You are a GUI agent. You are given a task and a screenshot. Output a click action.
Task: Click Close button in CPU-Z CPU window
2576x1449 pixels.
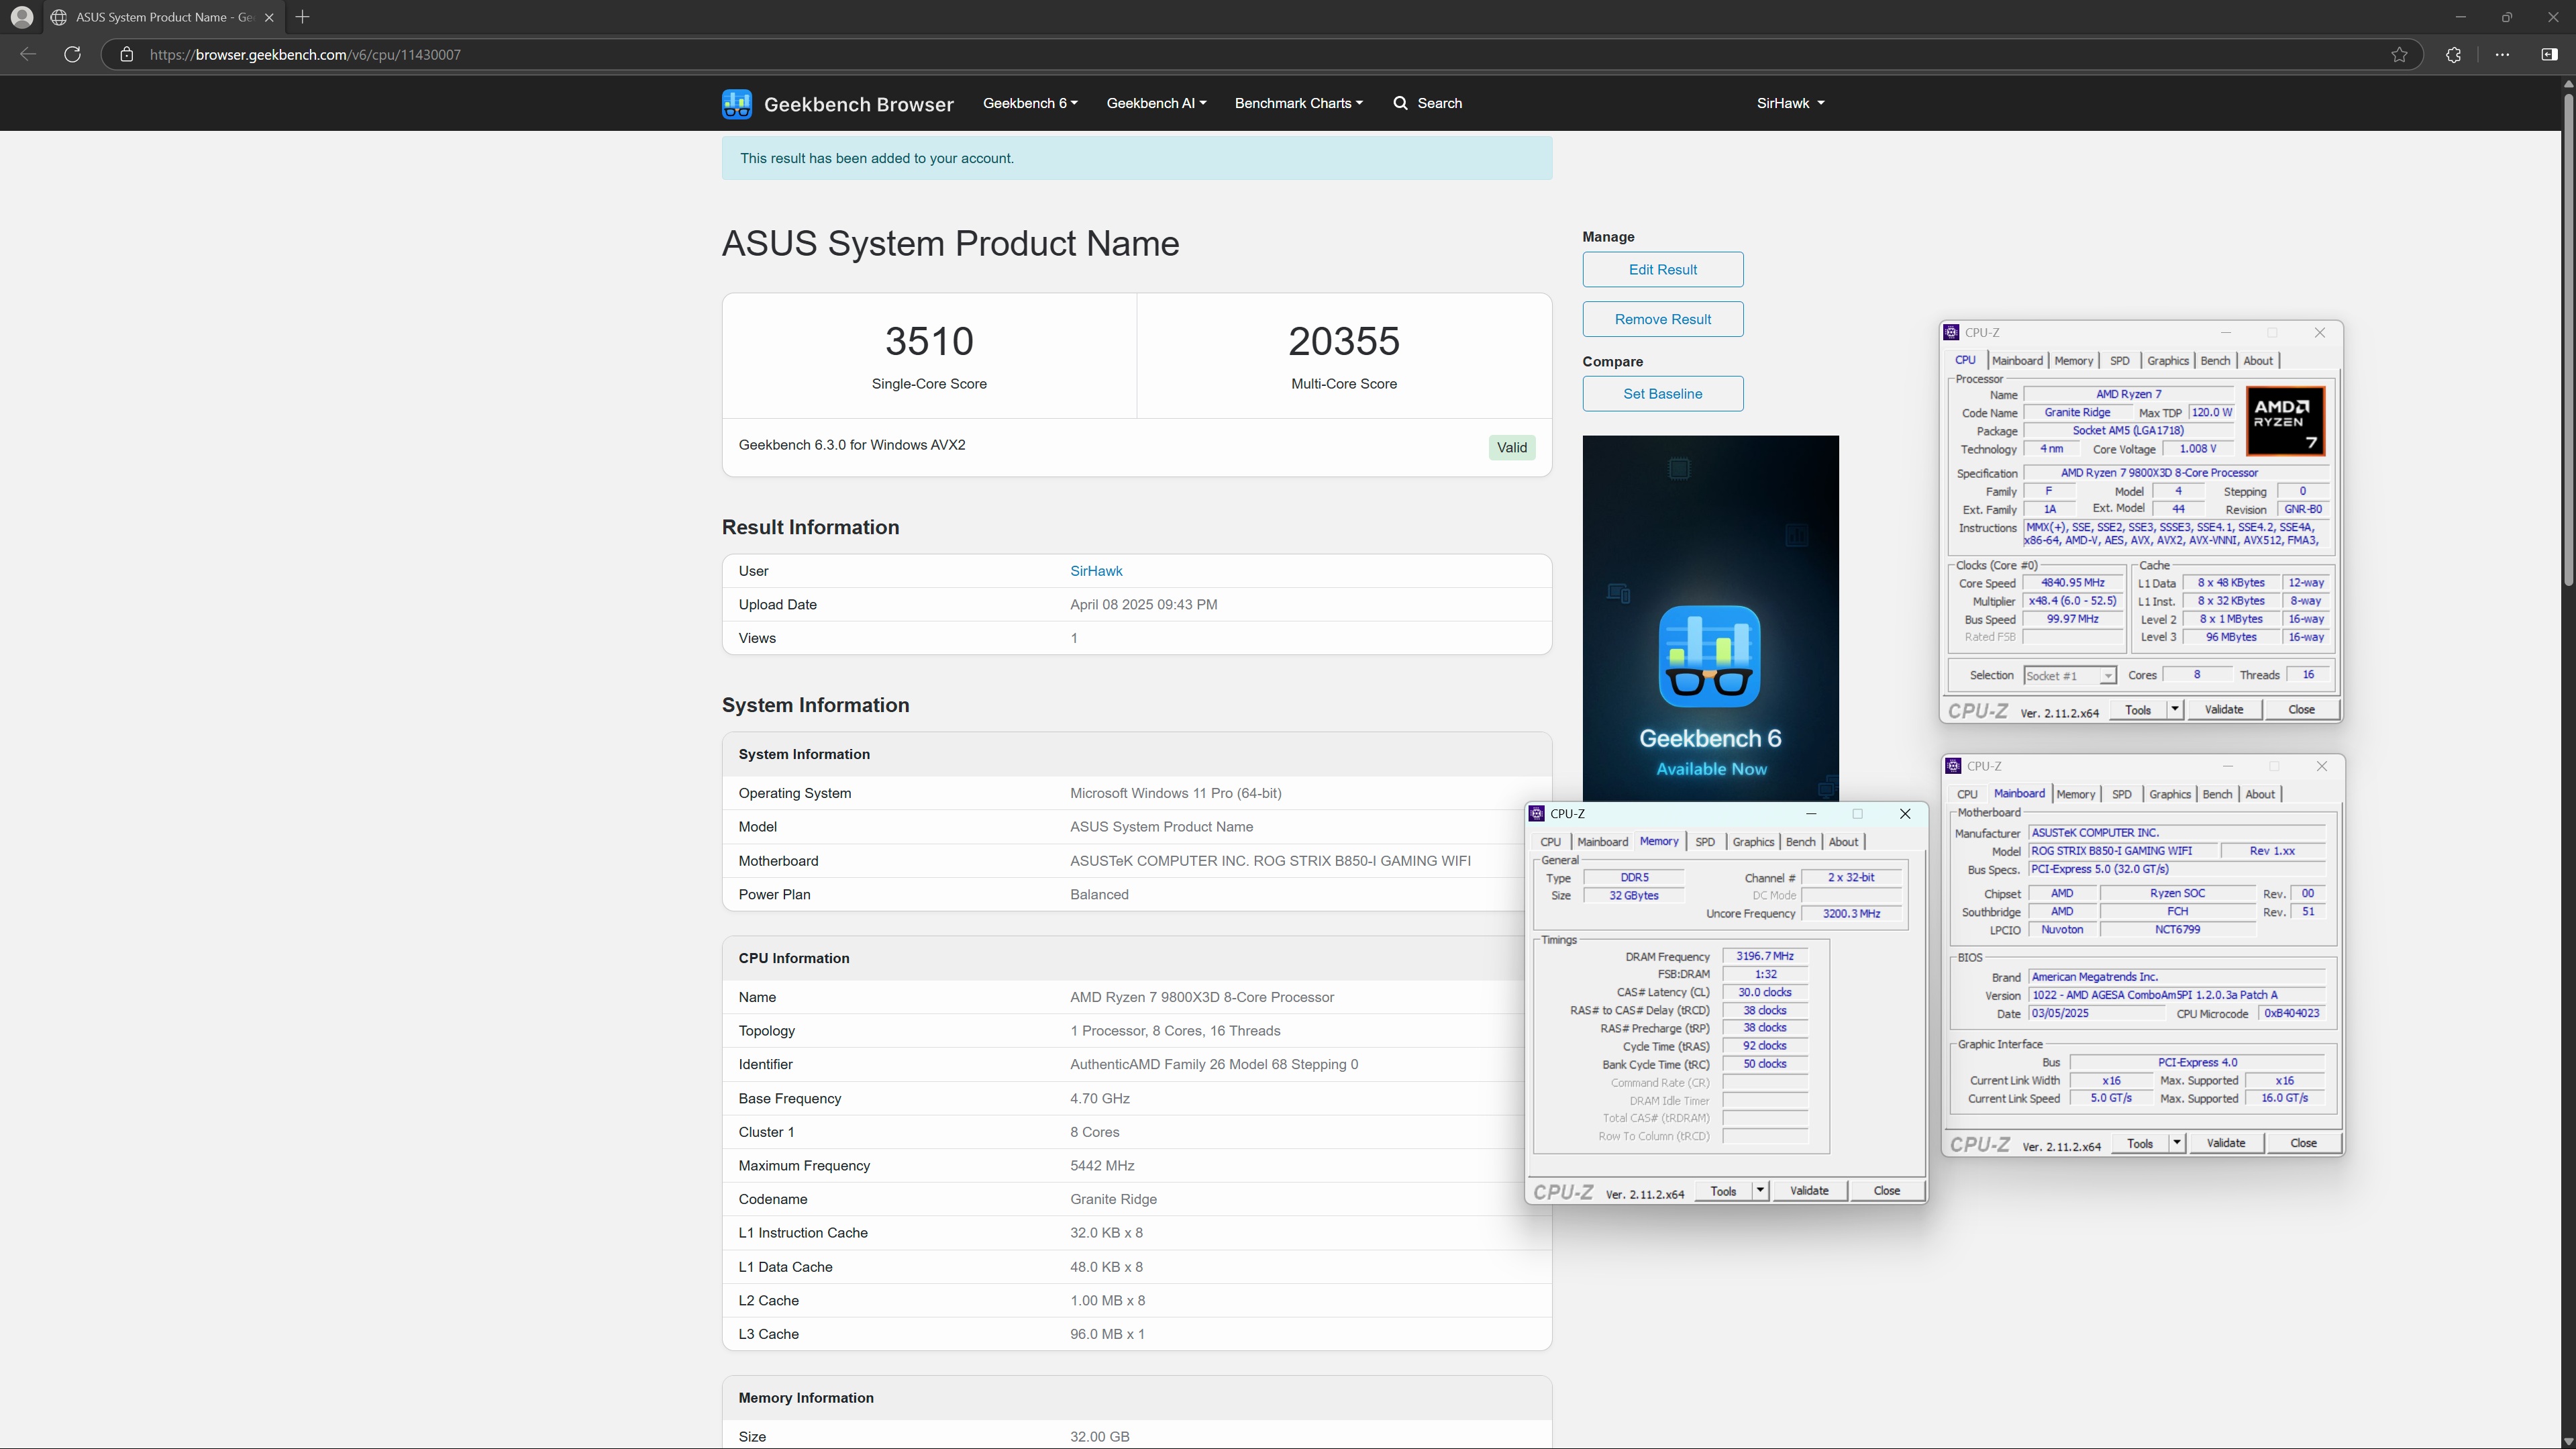2301,710
